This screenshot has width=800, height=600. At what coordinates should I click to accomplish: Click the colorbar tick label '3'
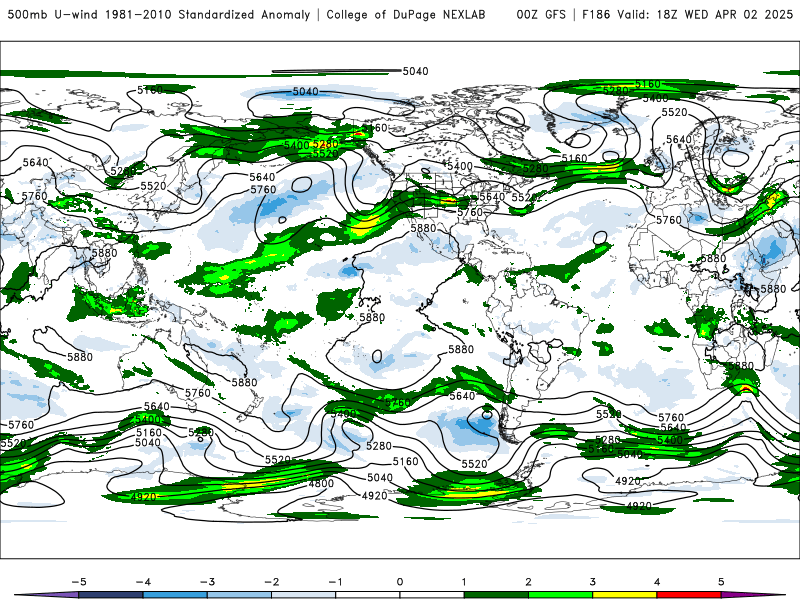(x=592, y=582)
